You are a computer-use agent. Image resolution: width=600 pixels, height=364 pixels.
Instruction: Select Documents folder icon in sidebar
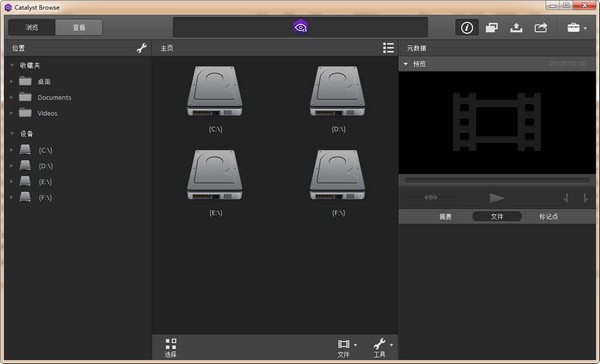(x=25, y=97)
